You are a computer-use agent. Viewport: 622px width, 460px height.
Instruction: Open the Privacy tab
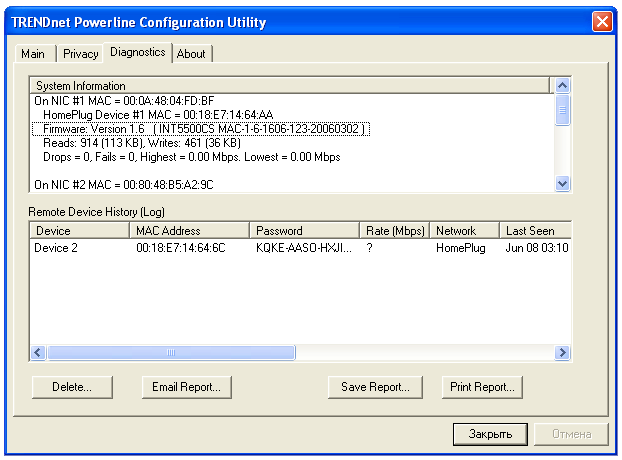81,54
